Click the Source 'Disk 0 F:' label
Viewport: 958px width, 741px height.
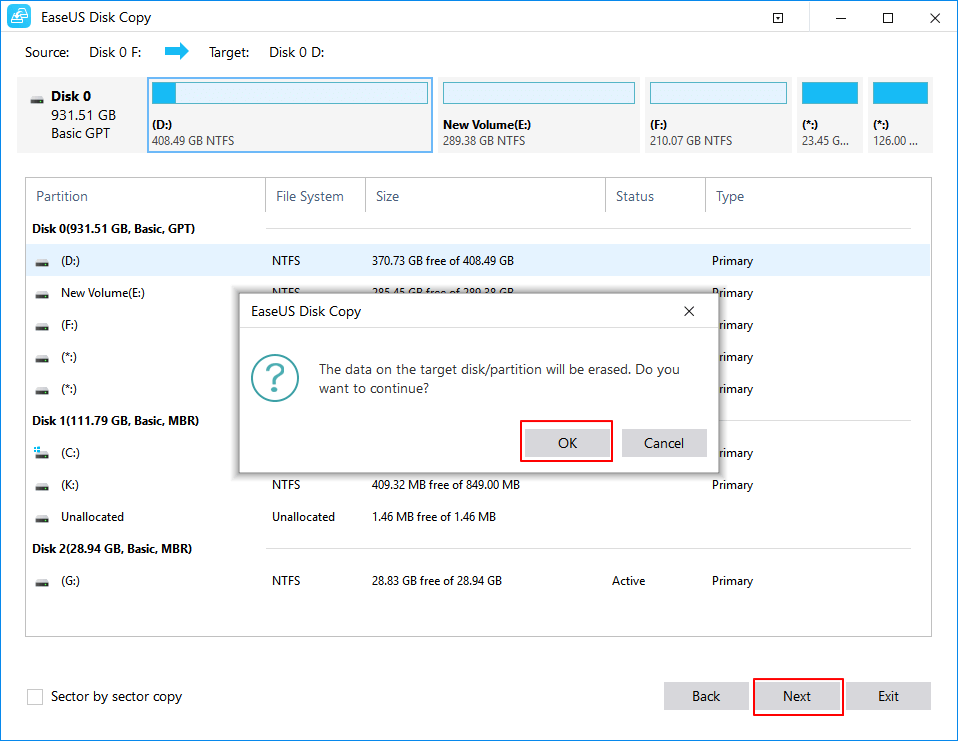(115, 53)
